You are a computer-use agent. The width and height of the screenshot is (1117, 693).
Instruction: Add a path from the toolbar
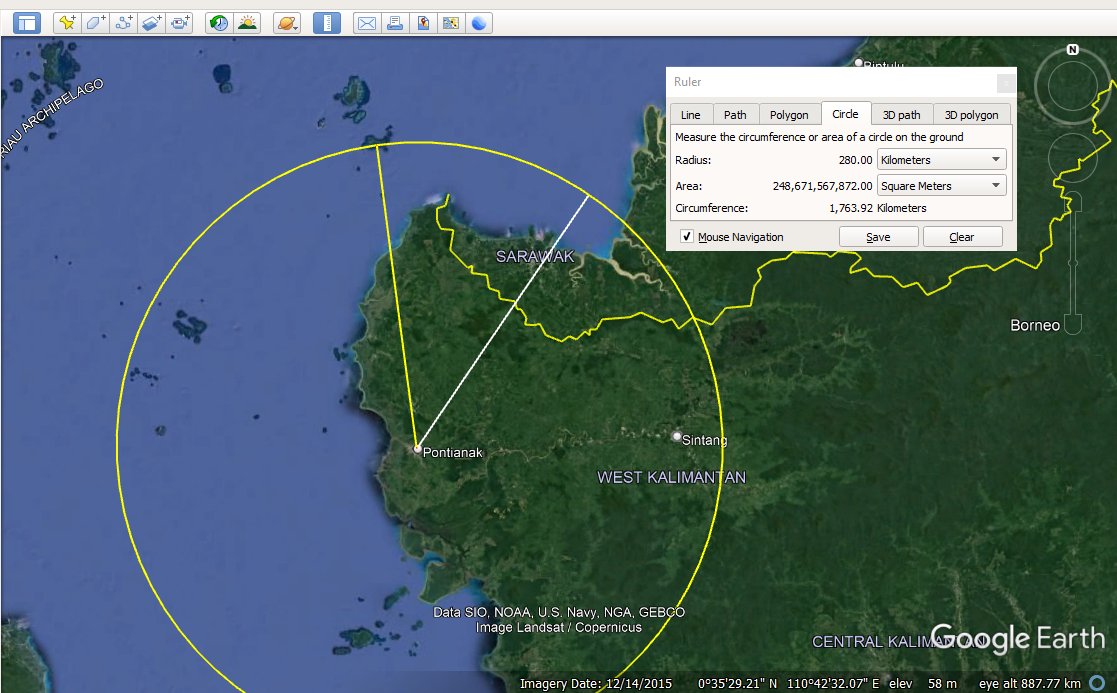click(123, 23)
